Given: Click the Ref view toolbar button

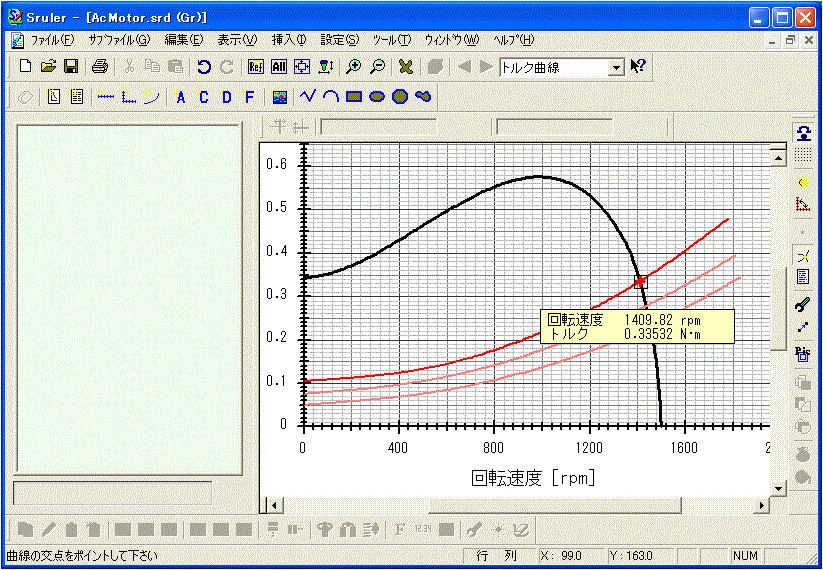Looking at the screenshot, I should (256, 67).
